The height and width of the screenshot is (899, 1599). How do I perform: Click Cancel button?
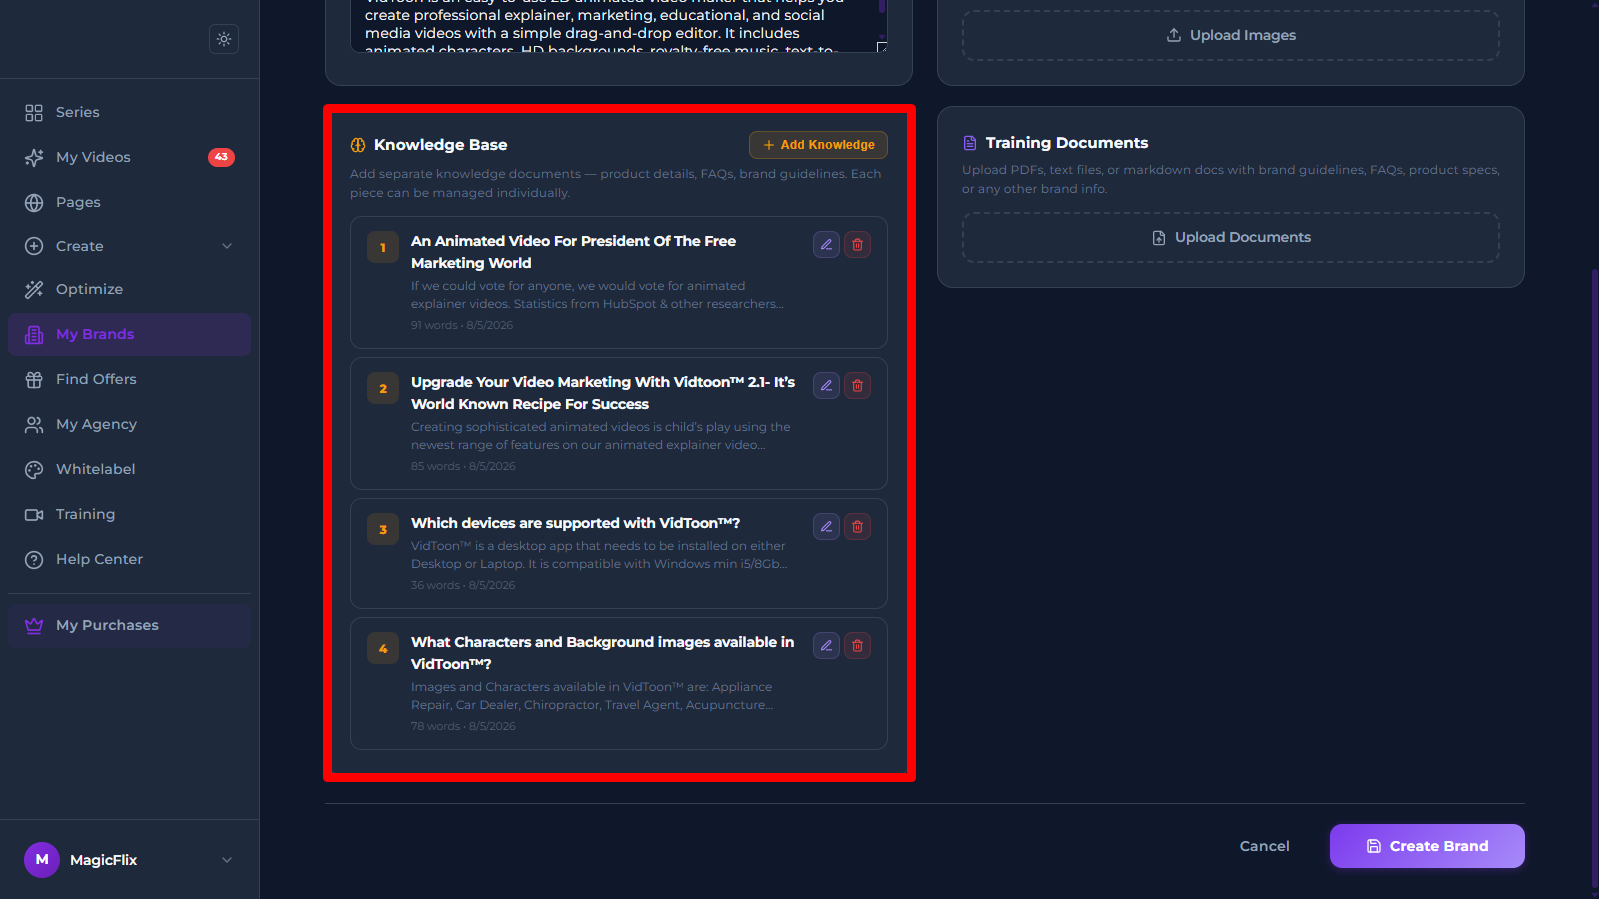[1264, 846]
